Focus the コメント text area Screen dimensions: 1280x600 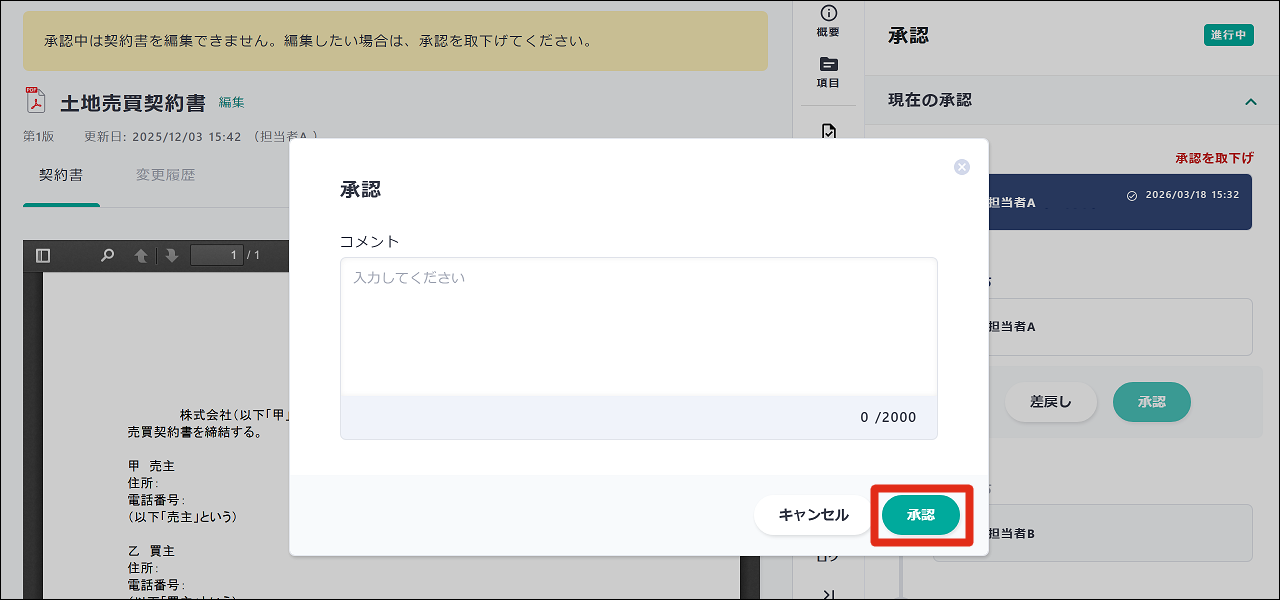(x=638, y=326)
